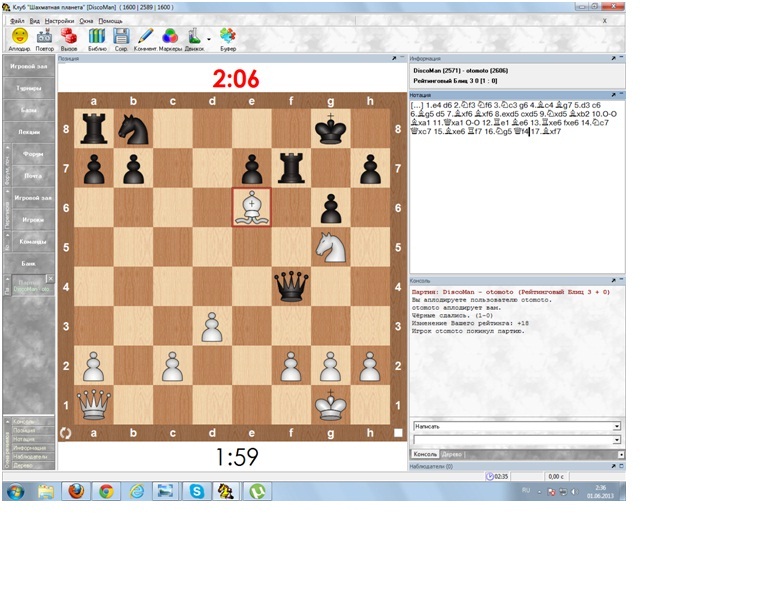
Task: Click the flask Движок engine icon
Action: tap(194, 36)
